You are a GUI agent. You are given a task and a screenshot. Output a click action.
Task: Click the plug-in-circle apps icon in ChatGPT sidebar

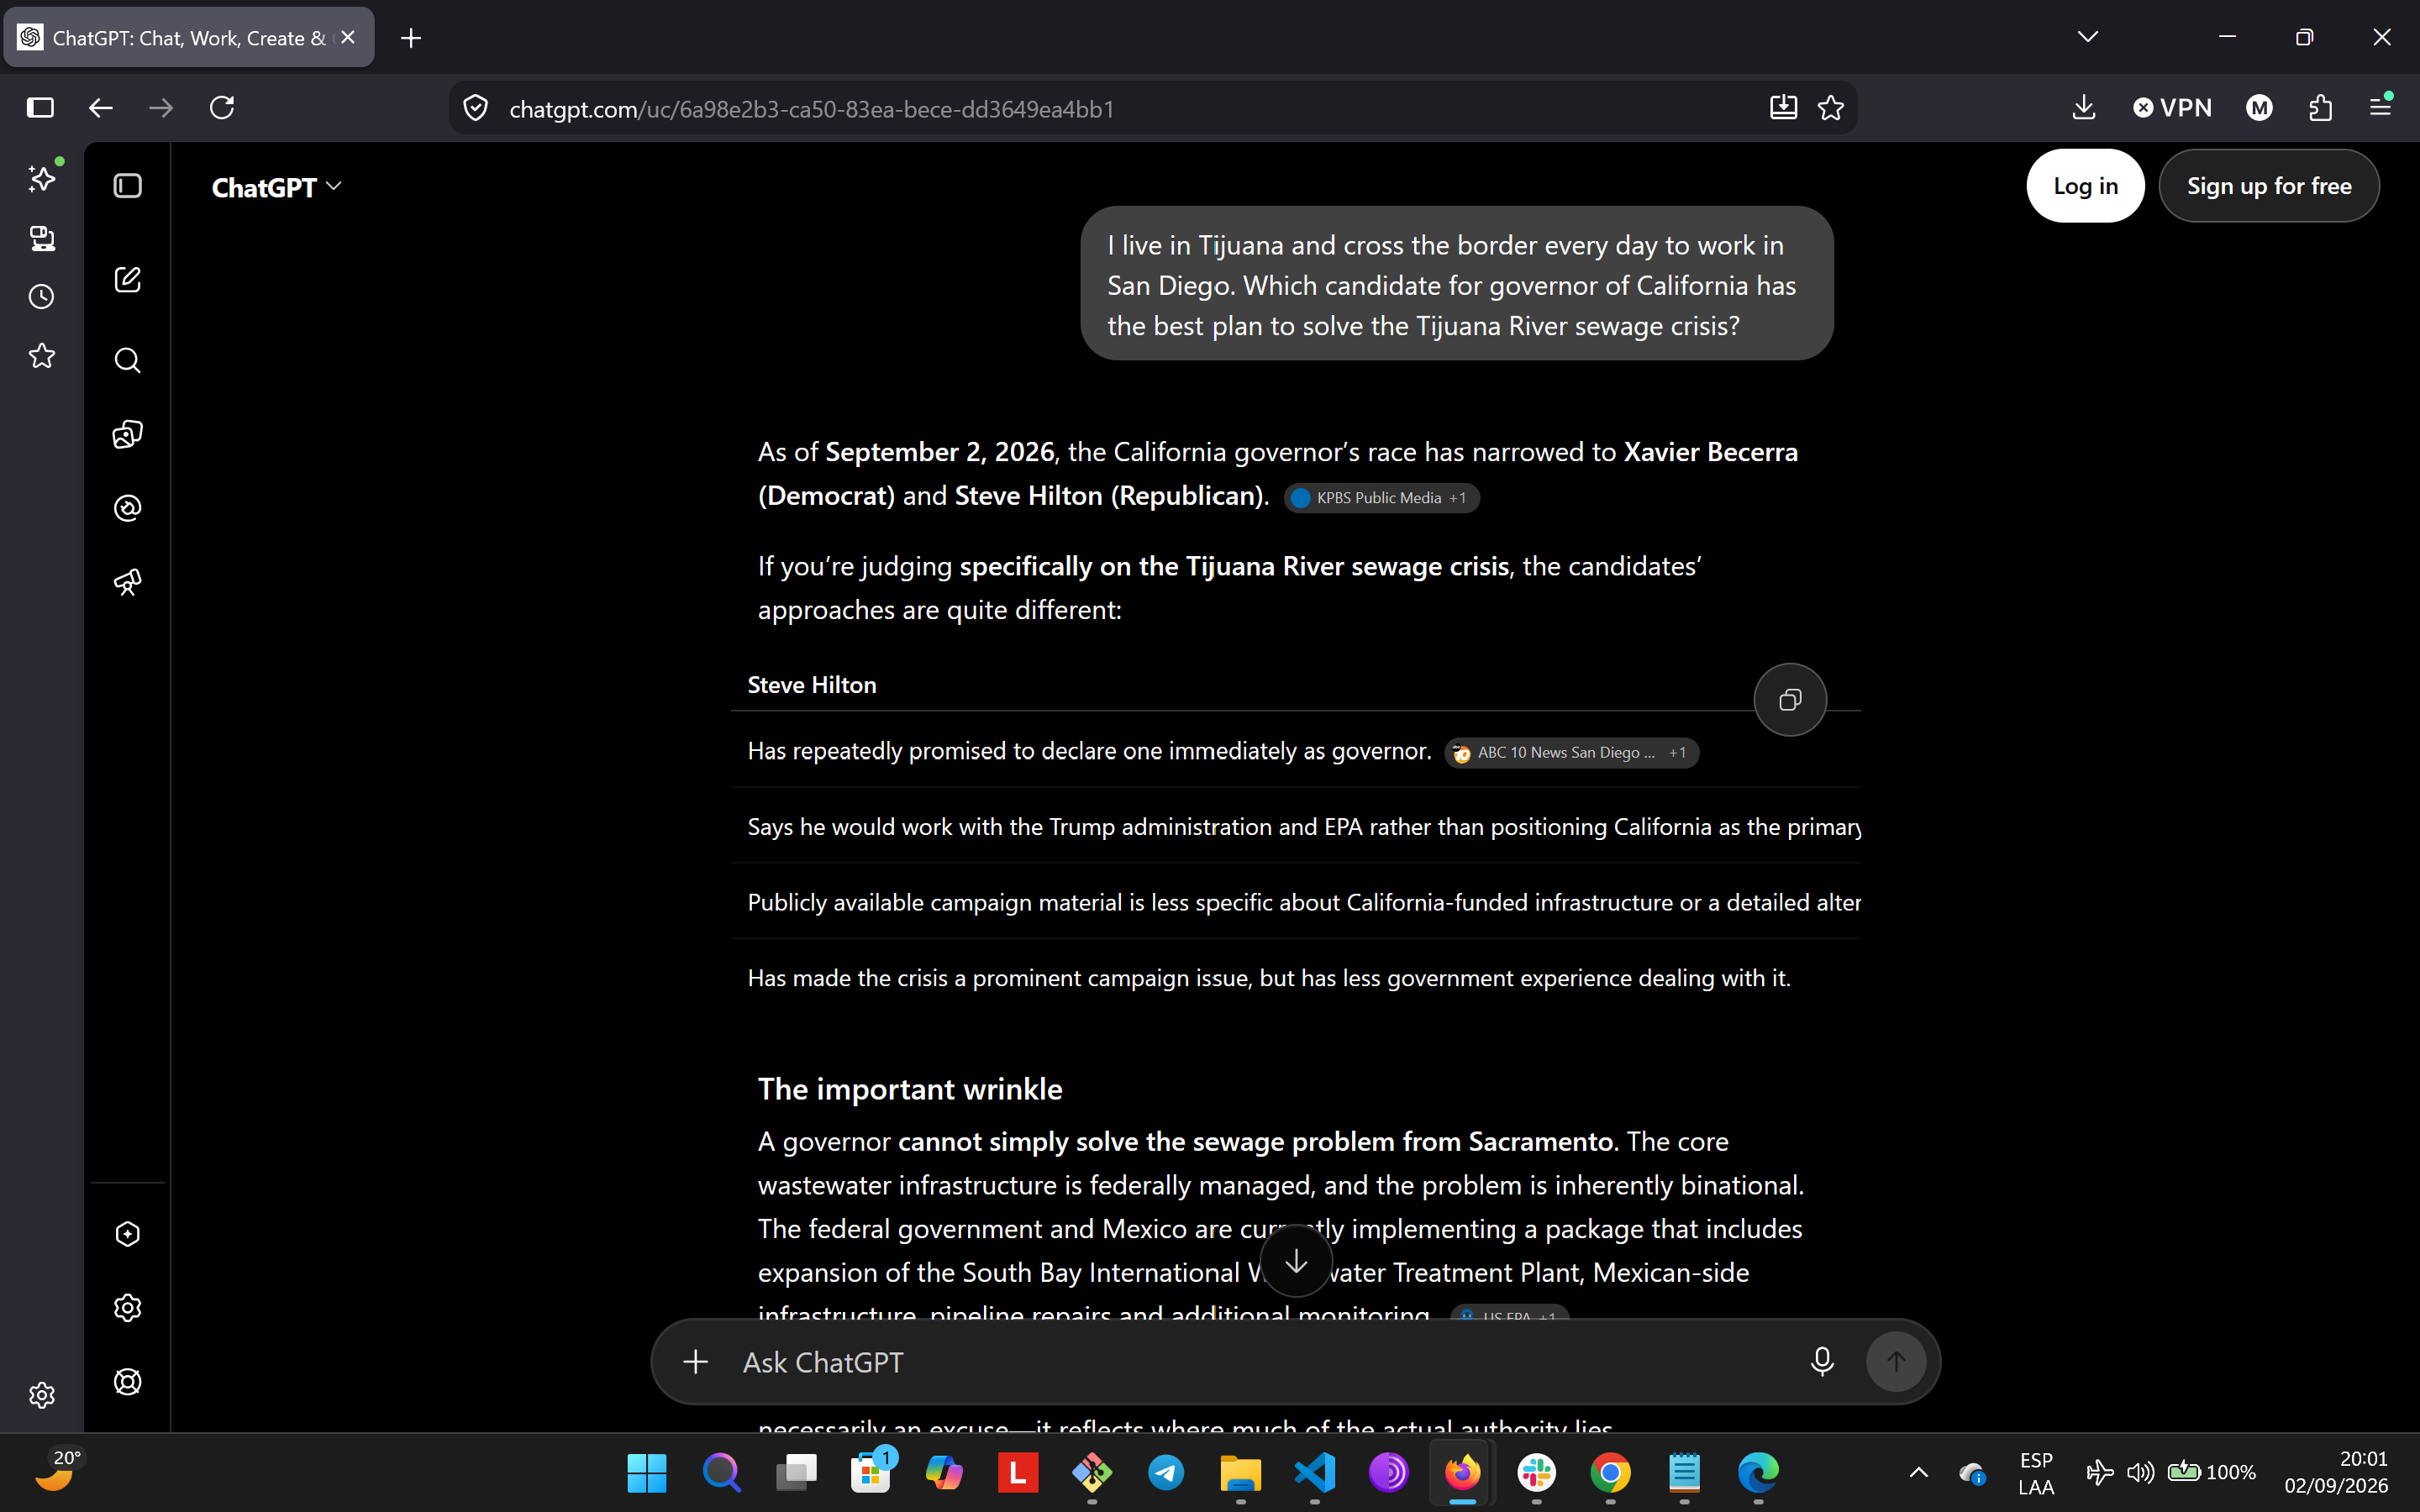click(x=128, y=508)
